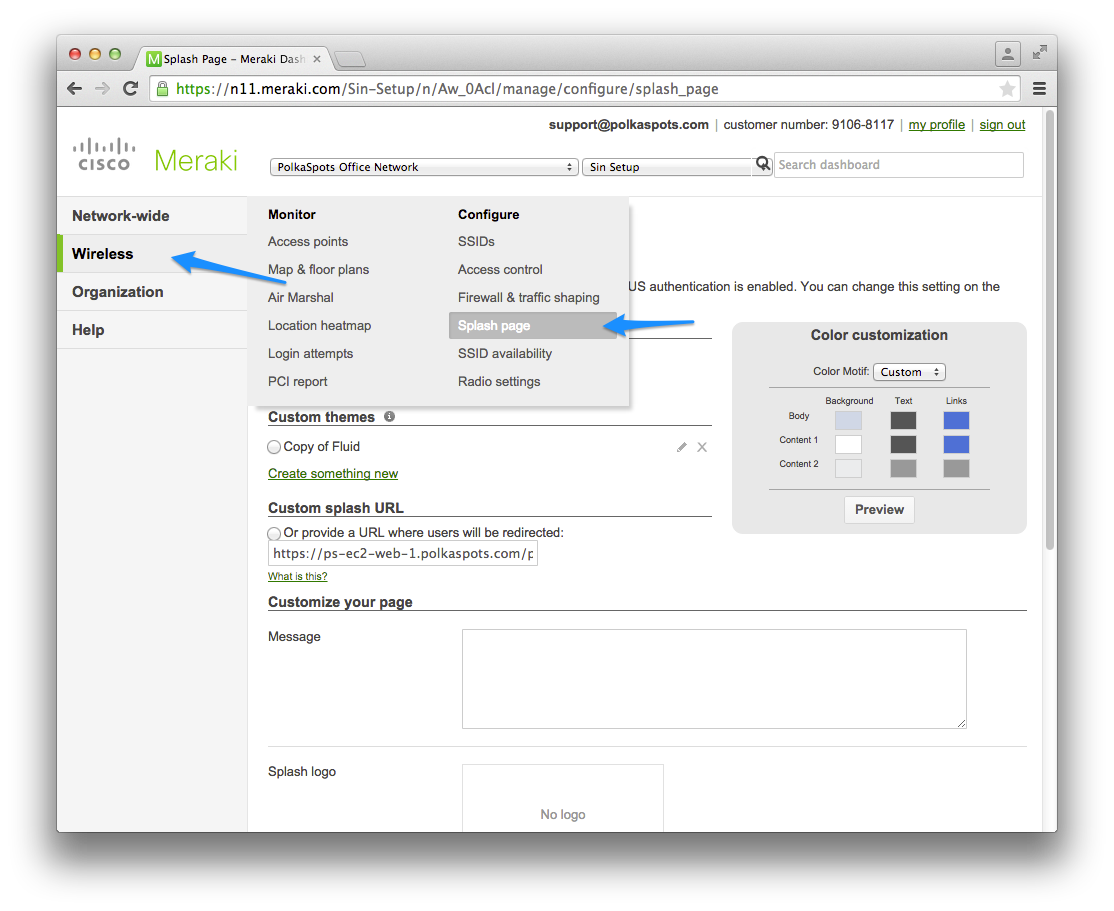Choose Radio settings in the menu
Screen dimensions: 1114x911
point(499,382)
